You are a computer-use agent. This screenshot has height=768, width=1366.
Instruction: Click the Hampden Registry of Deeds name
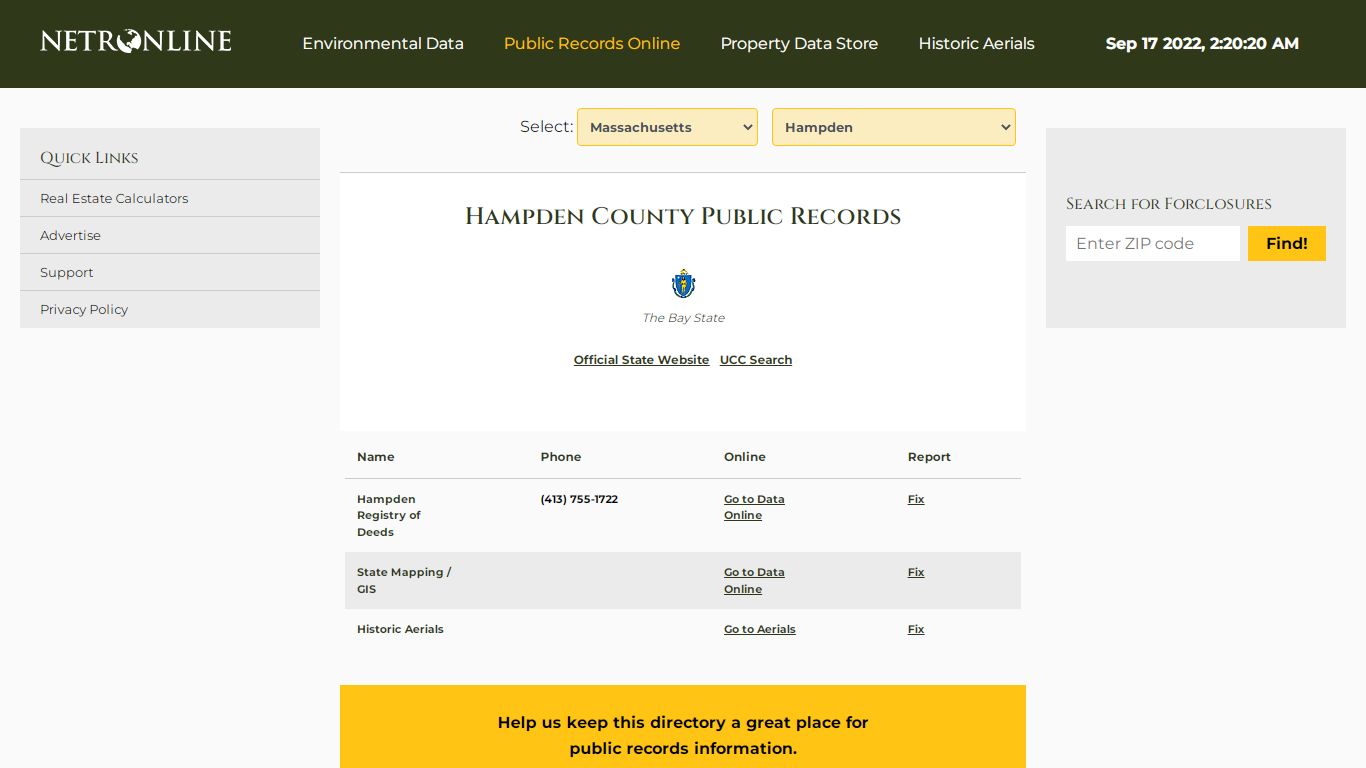coord(389,515)
